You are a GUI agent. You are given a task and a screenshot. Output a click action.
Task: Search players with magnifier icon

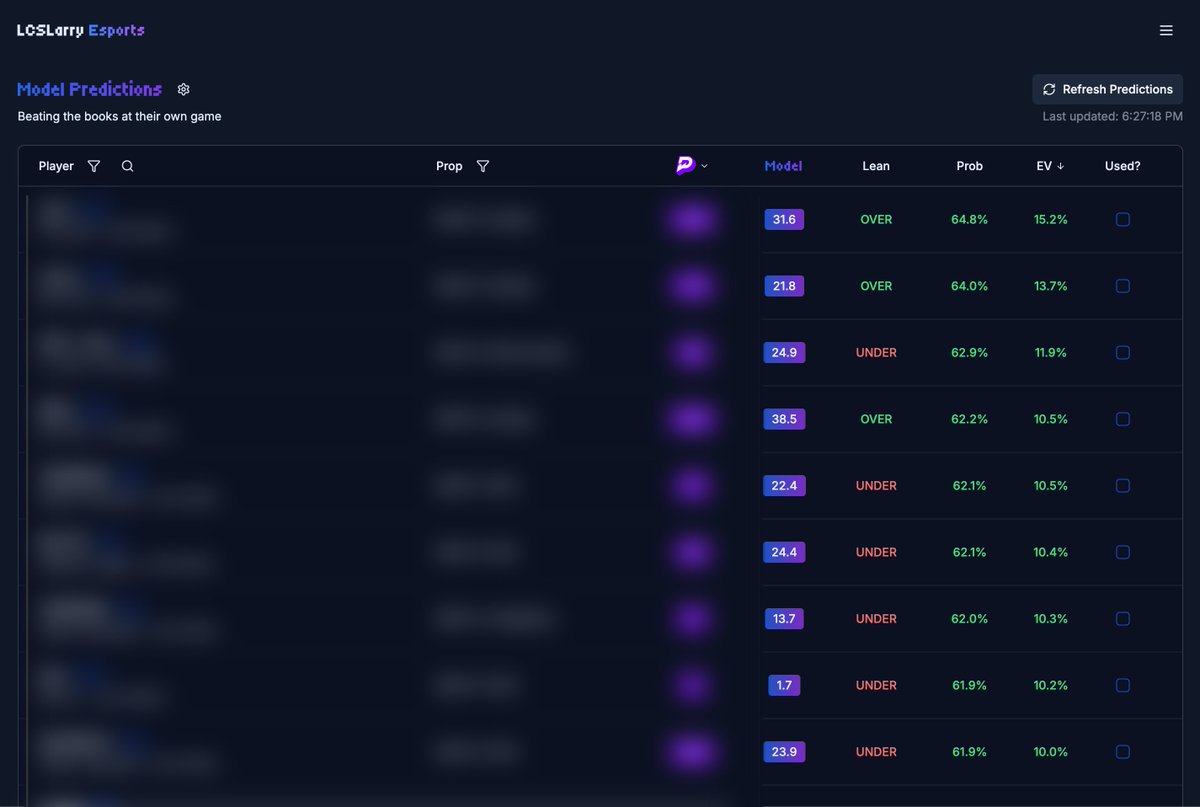pyautogui.click(x=127, y=166)
